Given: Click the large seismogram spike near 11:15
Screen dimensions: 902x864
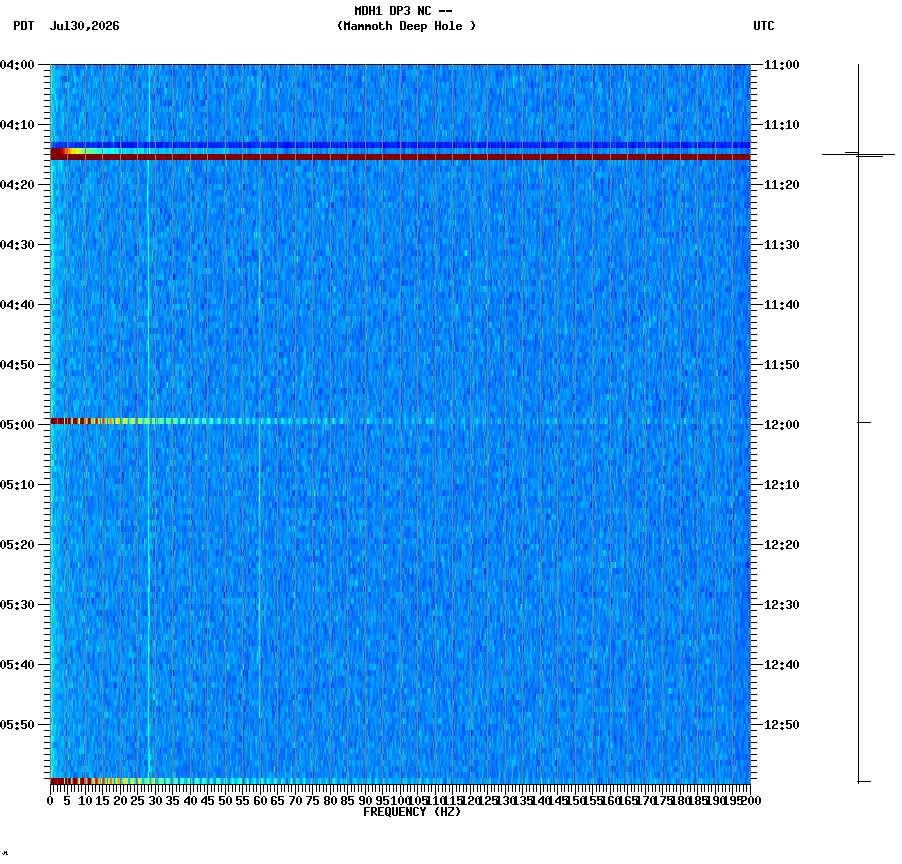Looking at the screenshot, I should click(x=858, y=154).
